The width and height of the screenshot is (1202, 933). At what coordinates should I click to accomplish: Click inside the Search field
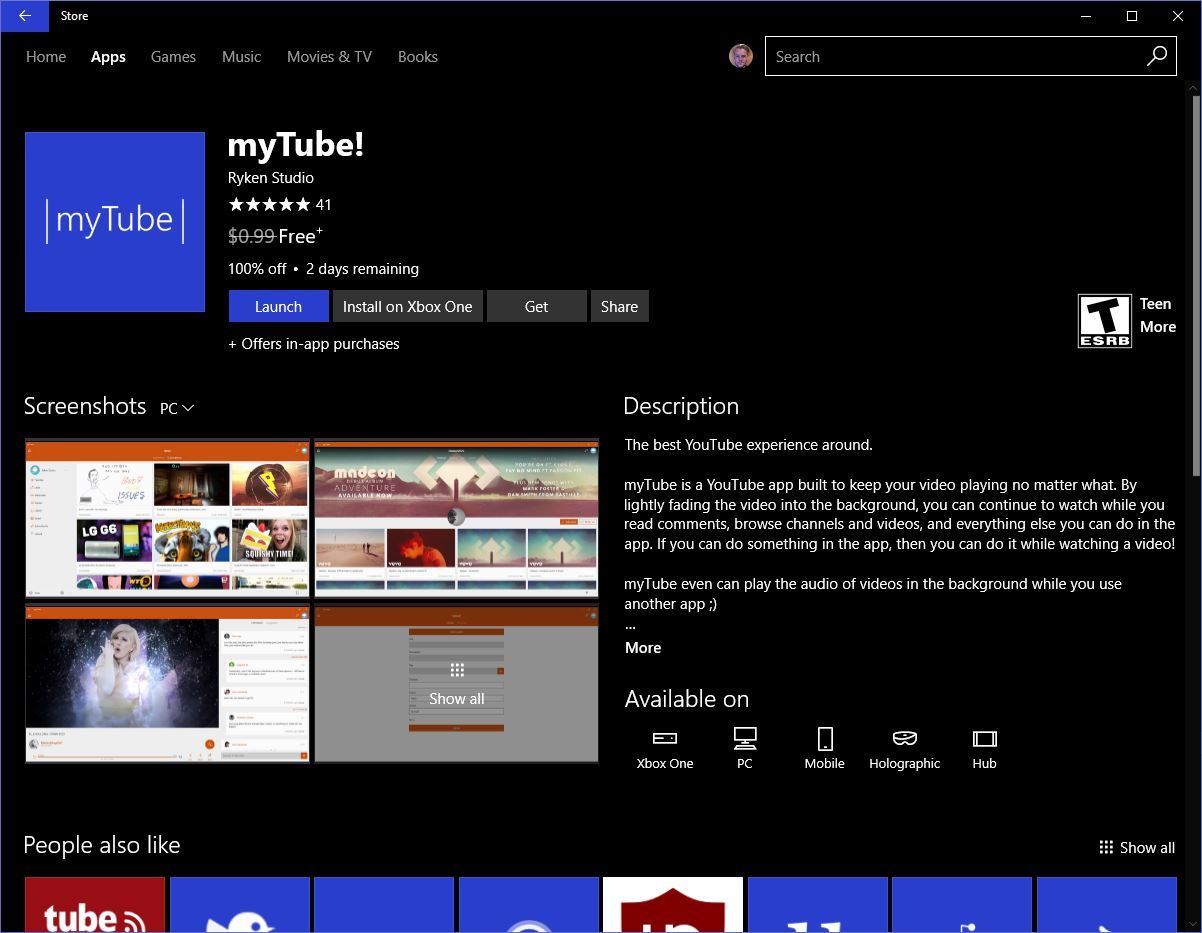click(950, 56)
